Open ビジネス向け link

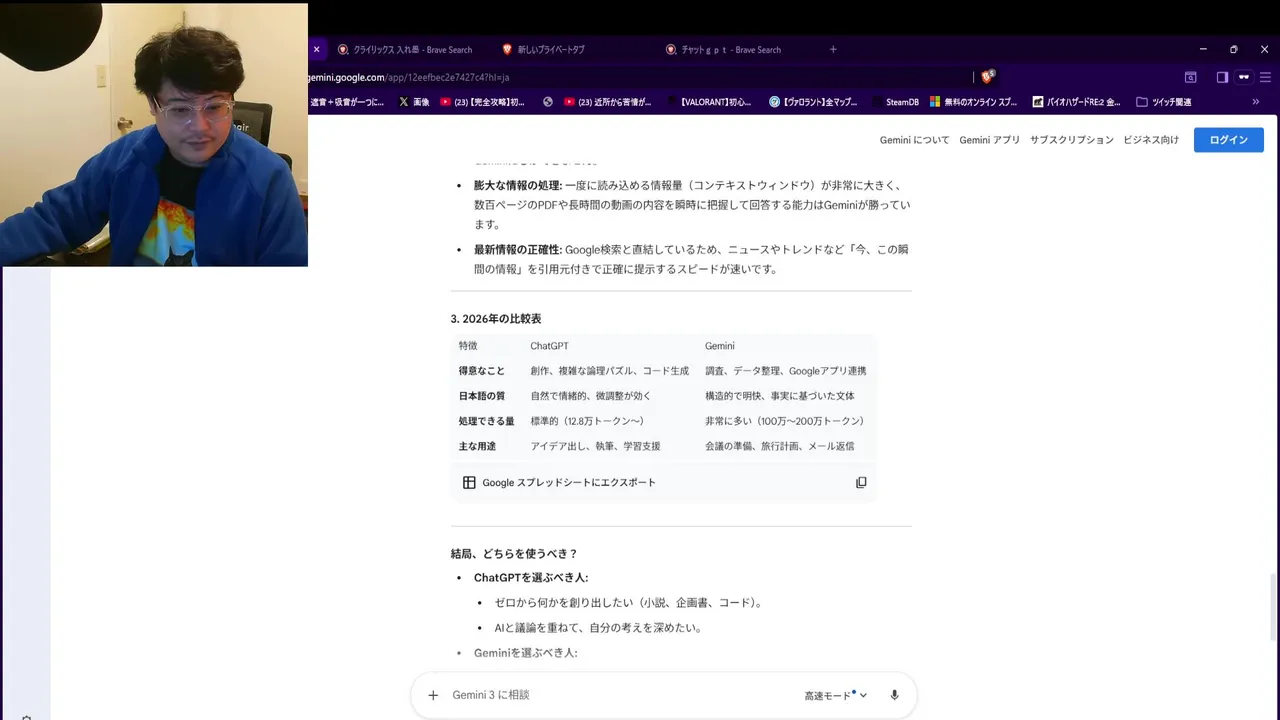coord(1151,140)
